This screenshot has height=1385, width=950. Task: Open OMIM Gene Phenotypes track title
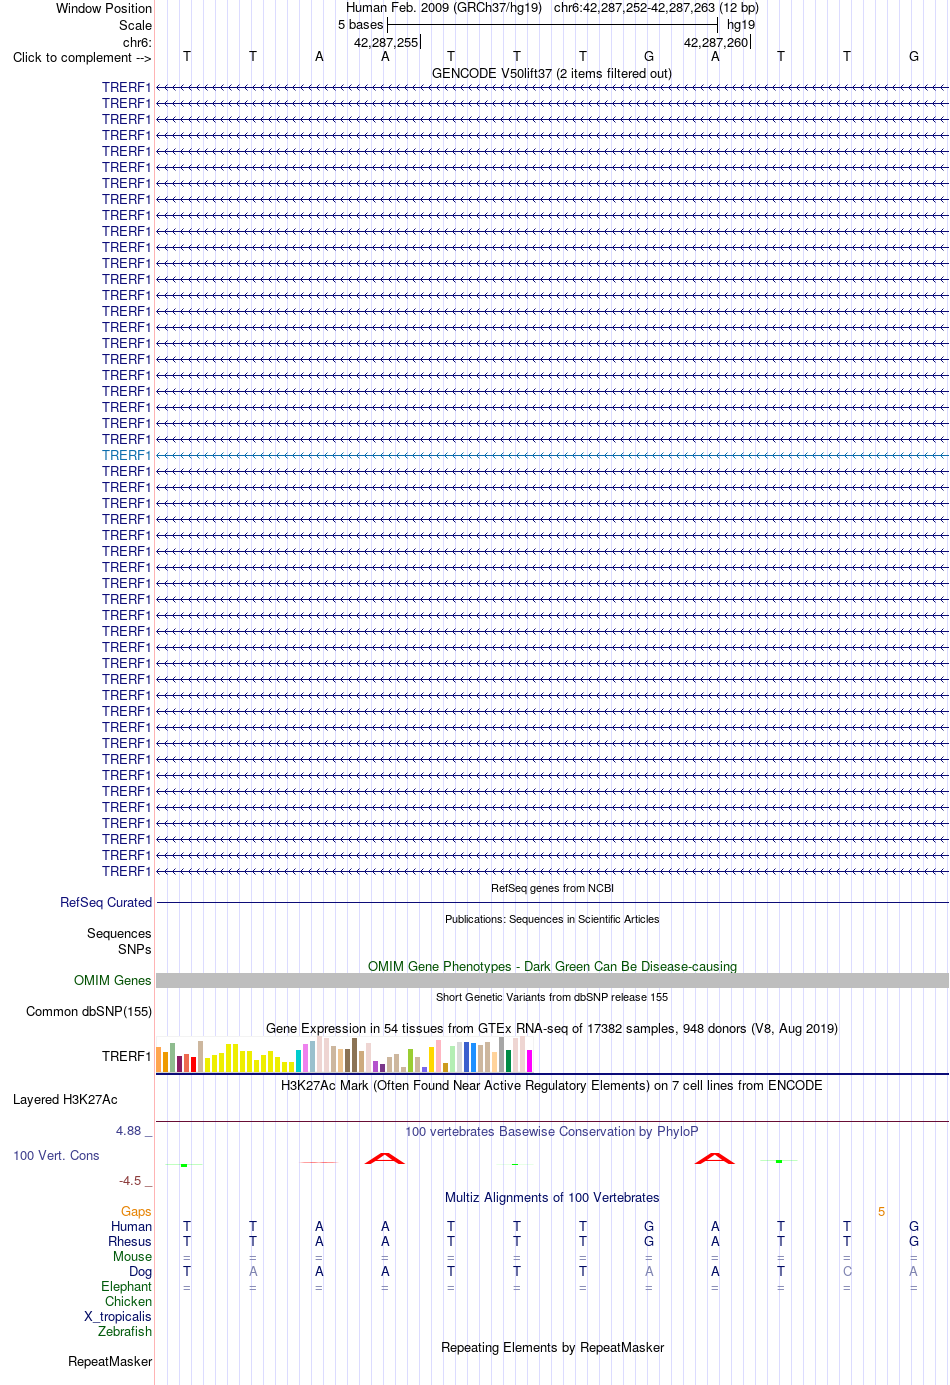pyautogui.click(x=552, y=967)
